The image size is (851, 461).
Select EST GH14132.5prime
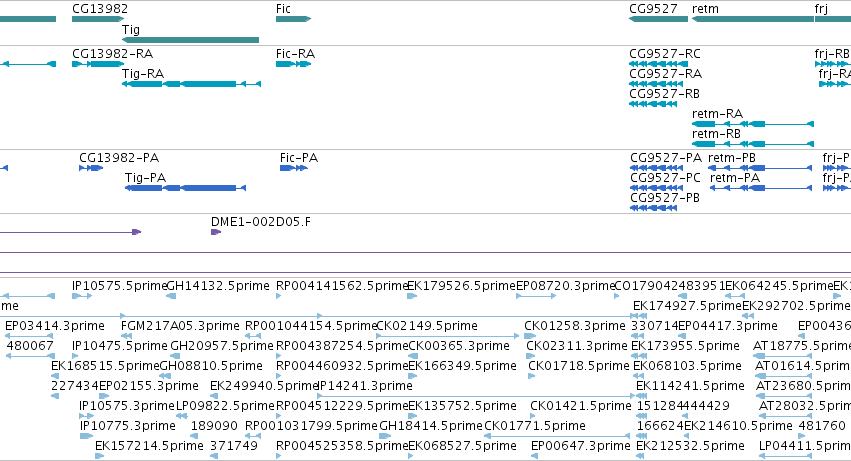[218, 286]
